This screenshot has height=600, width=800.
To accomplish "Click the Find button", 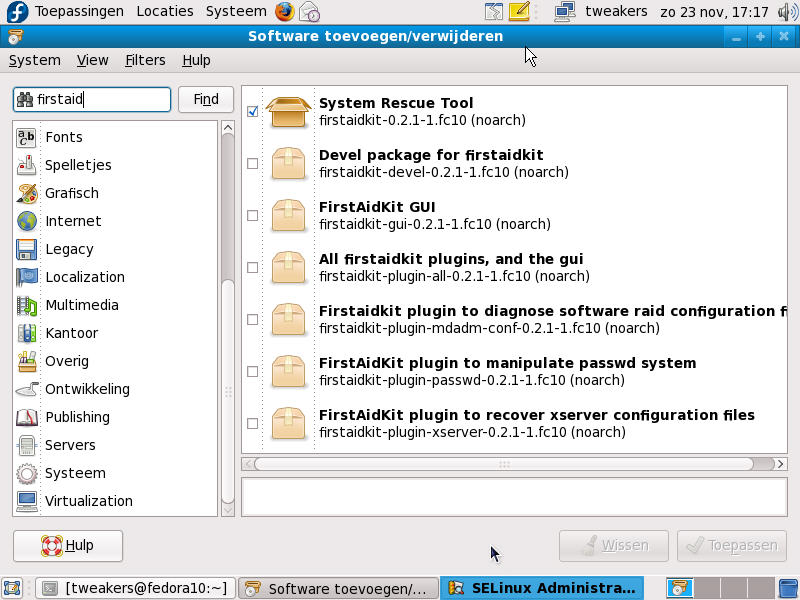I will pyautogui.click(x=206, y=99).
